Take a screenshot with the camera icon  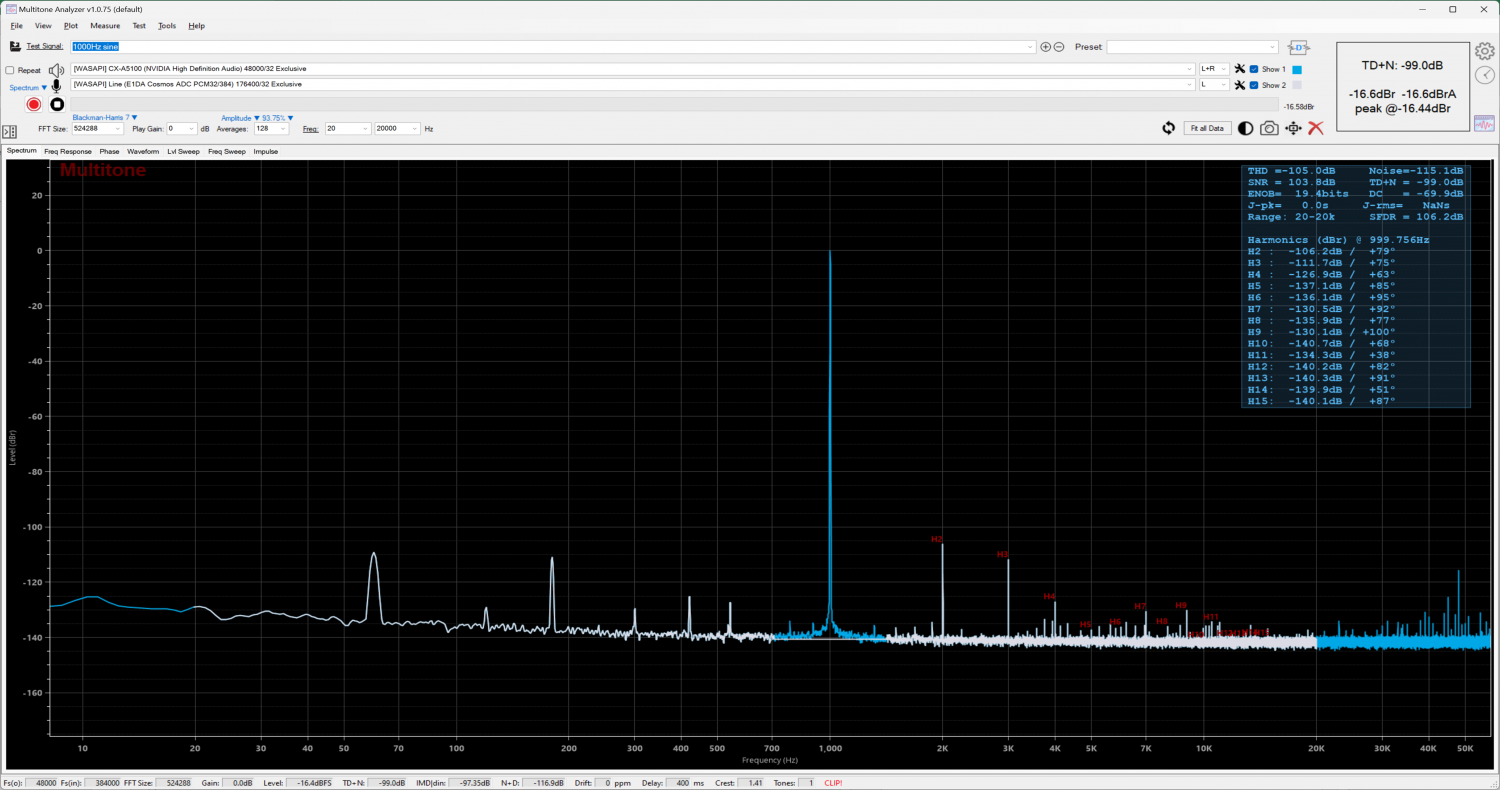pyautogui.click(x=1269, y=128)
